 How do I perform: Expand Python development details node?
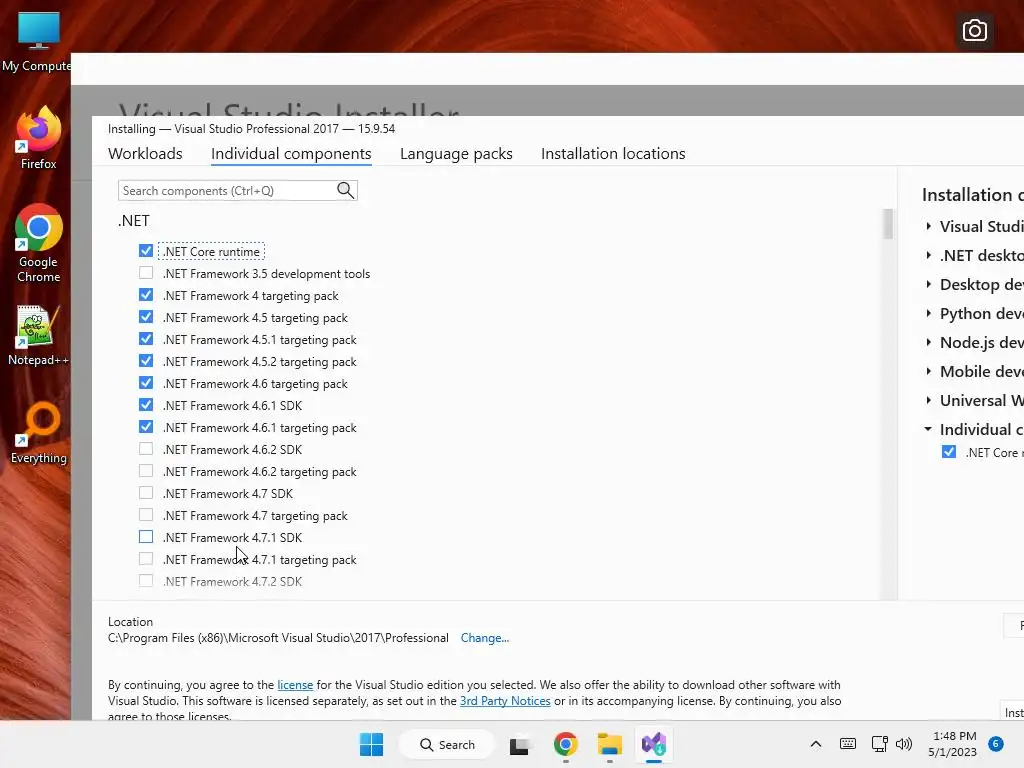click(929, 313)
